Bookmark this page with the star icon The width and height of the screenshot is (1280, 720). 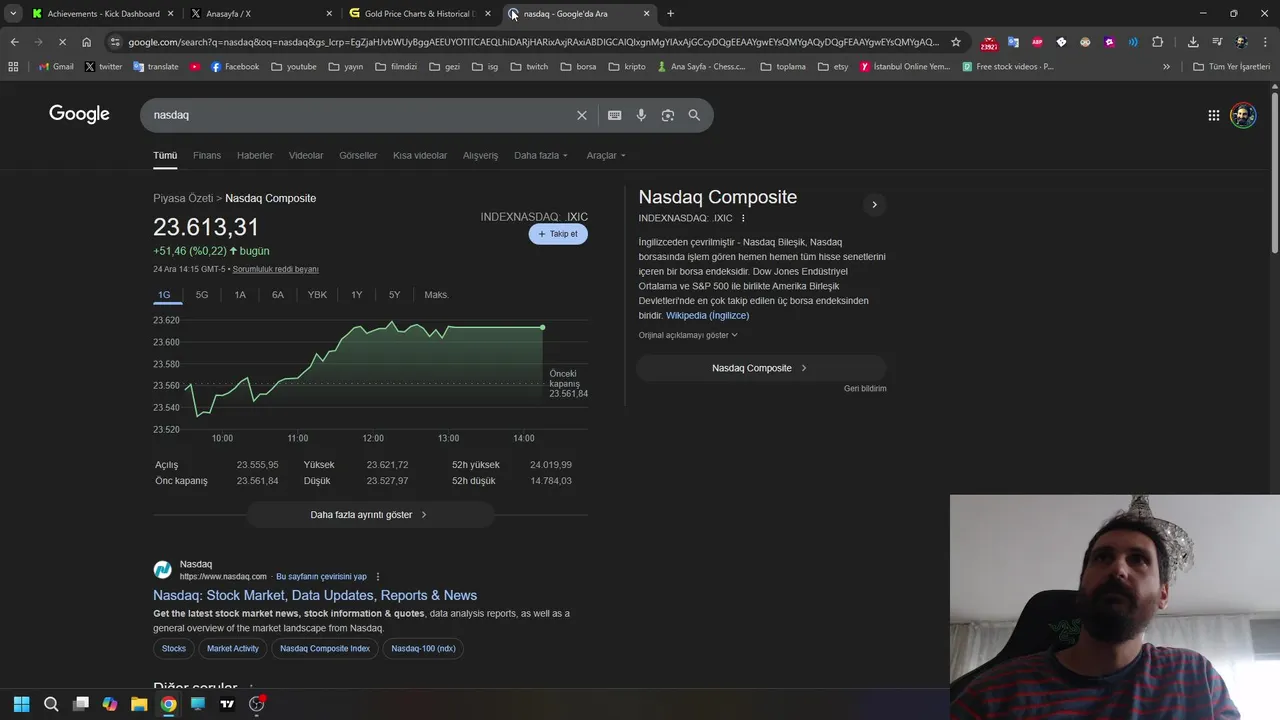tap(956, 42)
